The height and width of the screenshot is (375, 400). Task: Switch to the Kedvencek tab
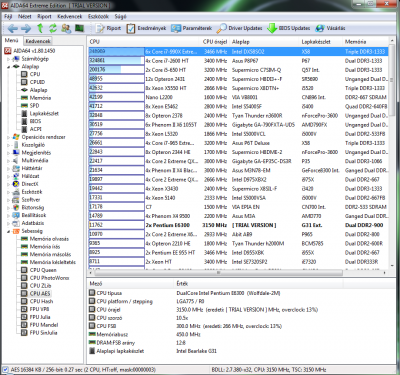coord(38,41)
